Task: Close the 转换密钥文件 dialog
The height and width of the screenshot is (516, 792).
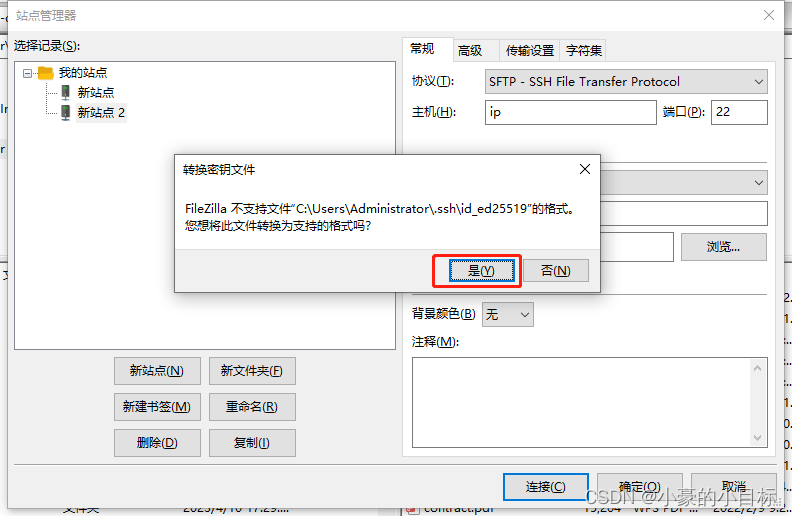Action: [585, 169]
